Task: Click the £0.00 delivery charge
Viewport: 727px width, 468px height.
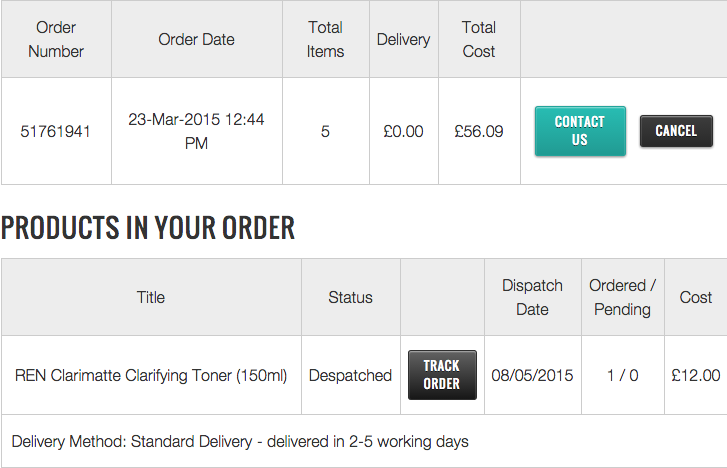Action: pyautogui.click(x=403, y=131)
